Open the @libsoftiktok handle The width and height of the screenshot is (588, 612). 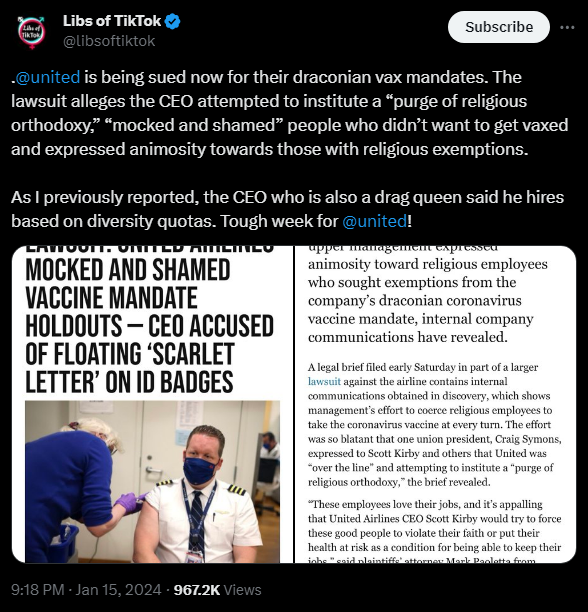tap(109, 41)
